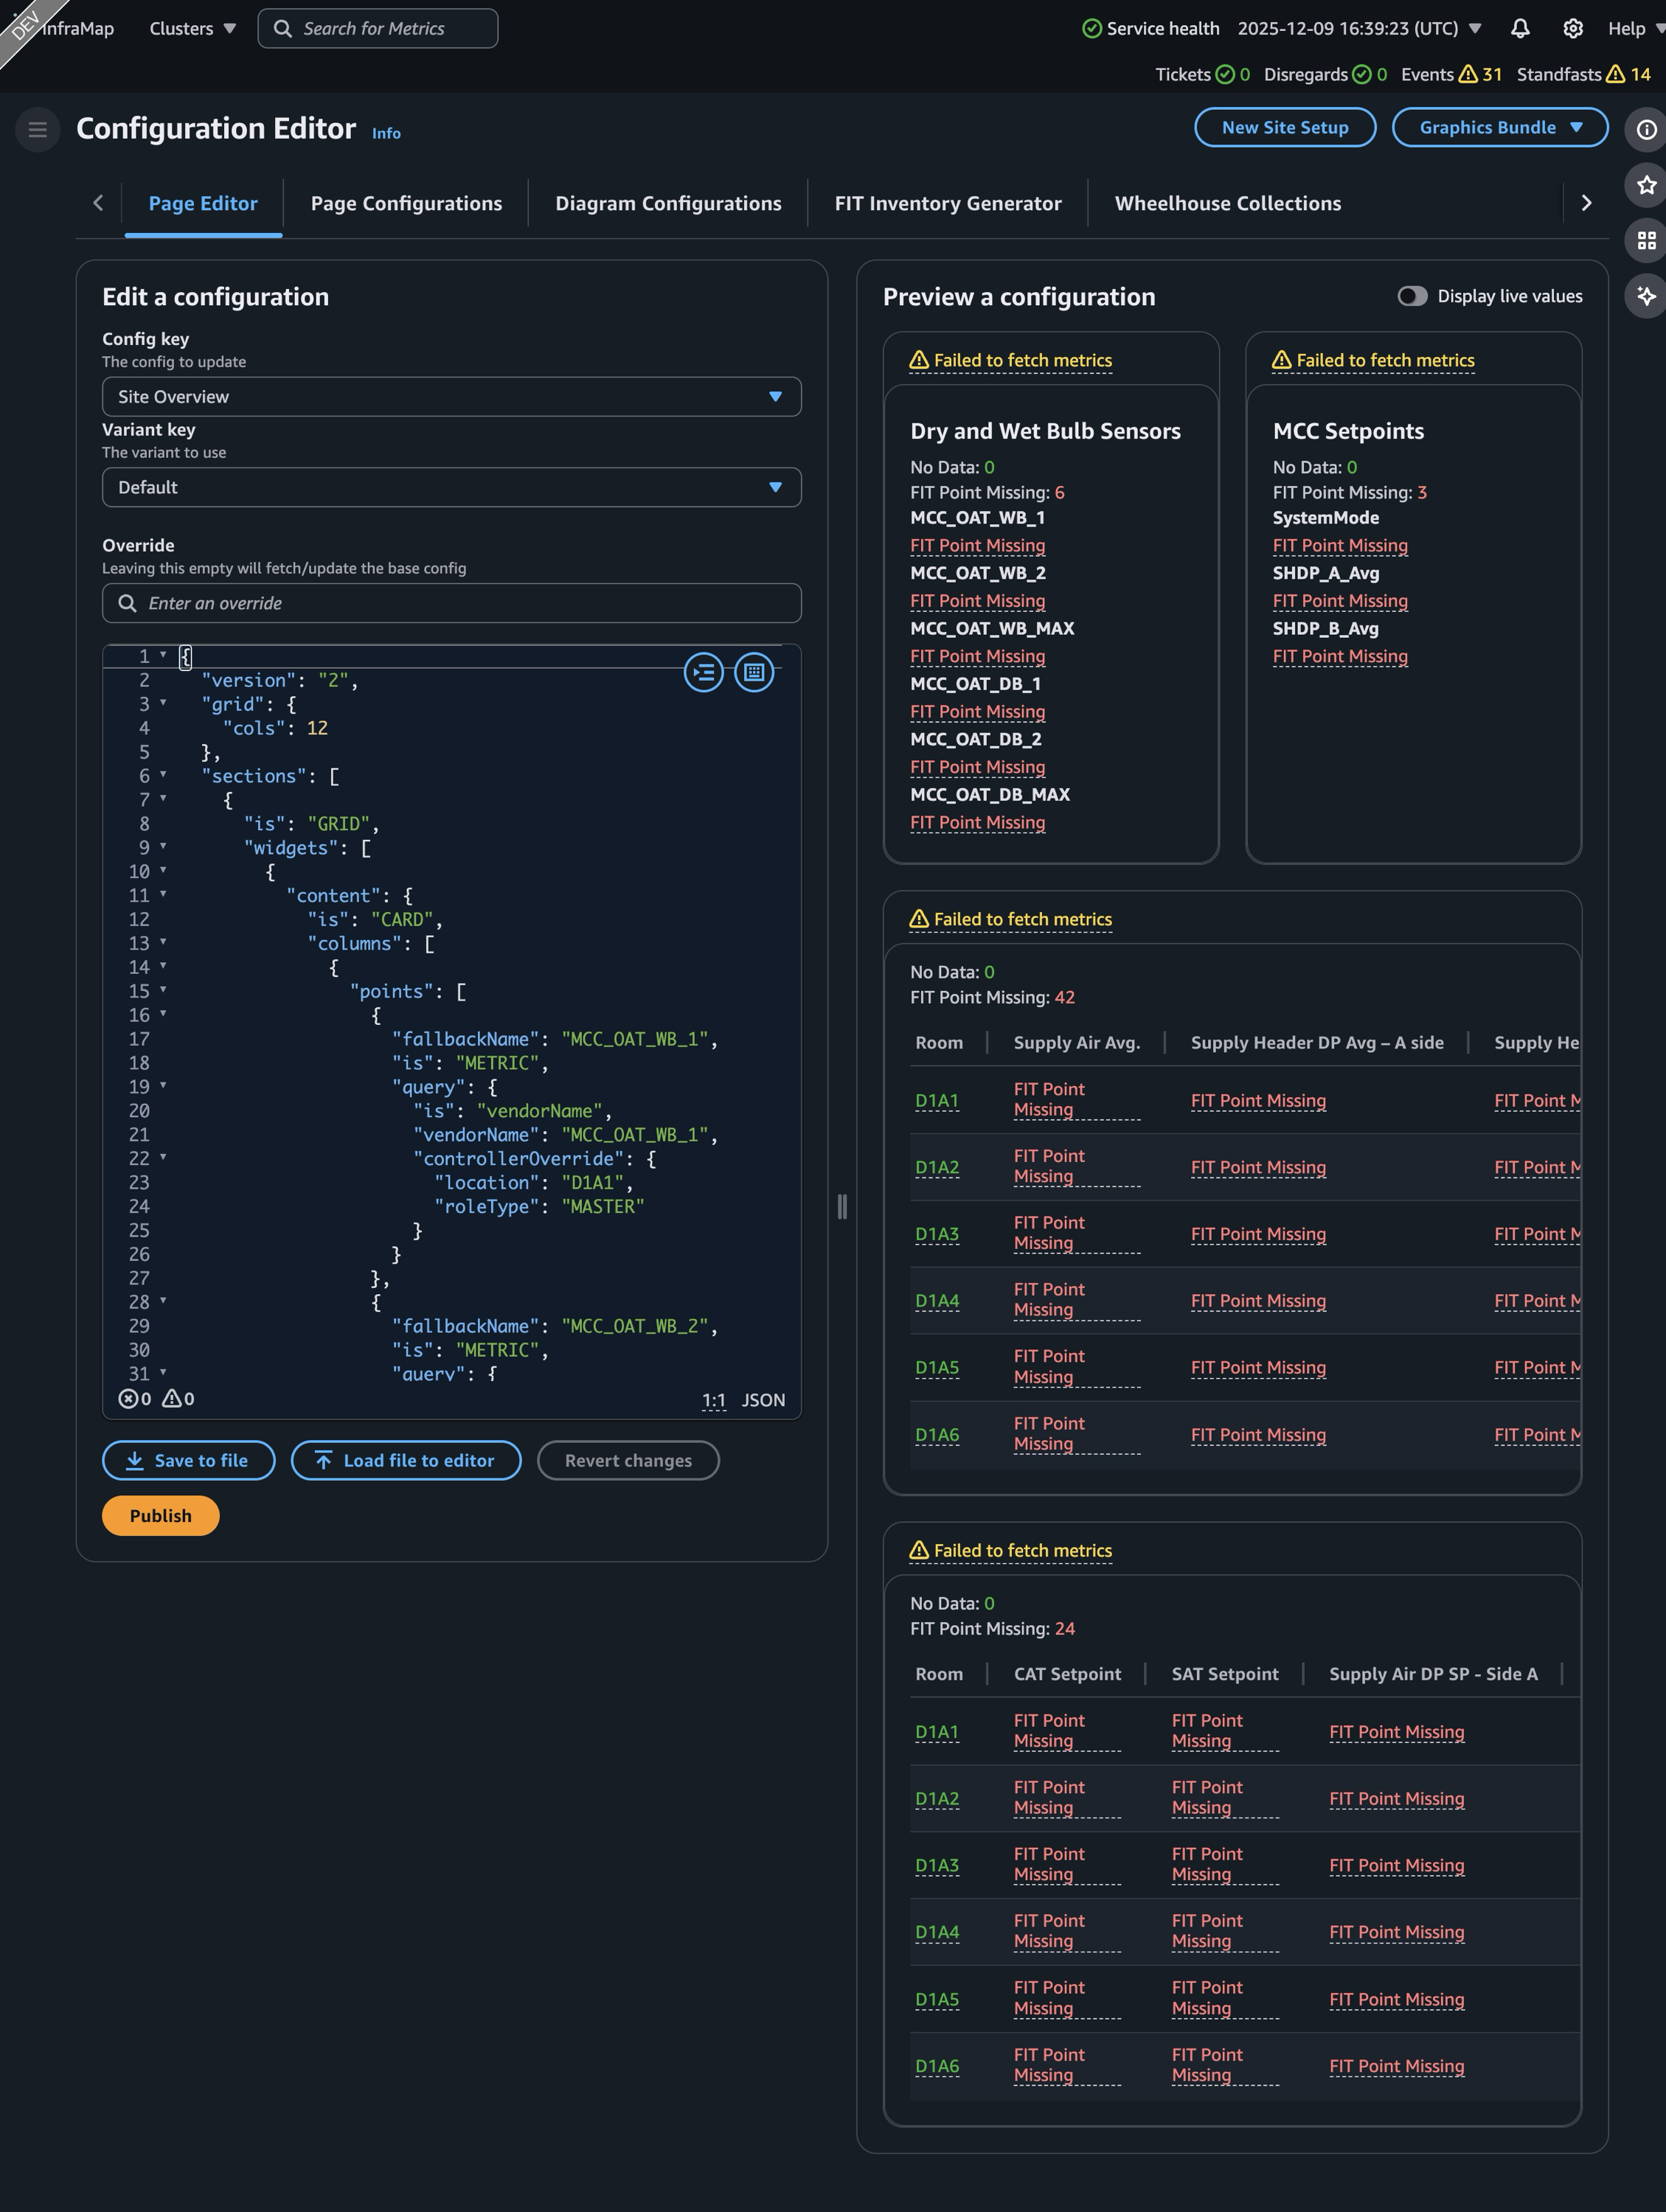Open the Variant key Default dropdown

(452, 487)
